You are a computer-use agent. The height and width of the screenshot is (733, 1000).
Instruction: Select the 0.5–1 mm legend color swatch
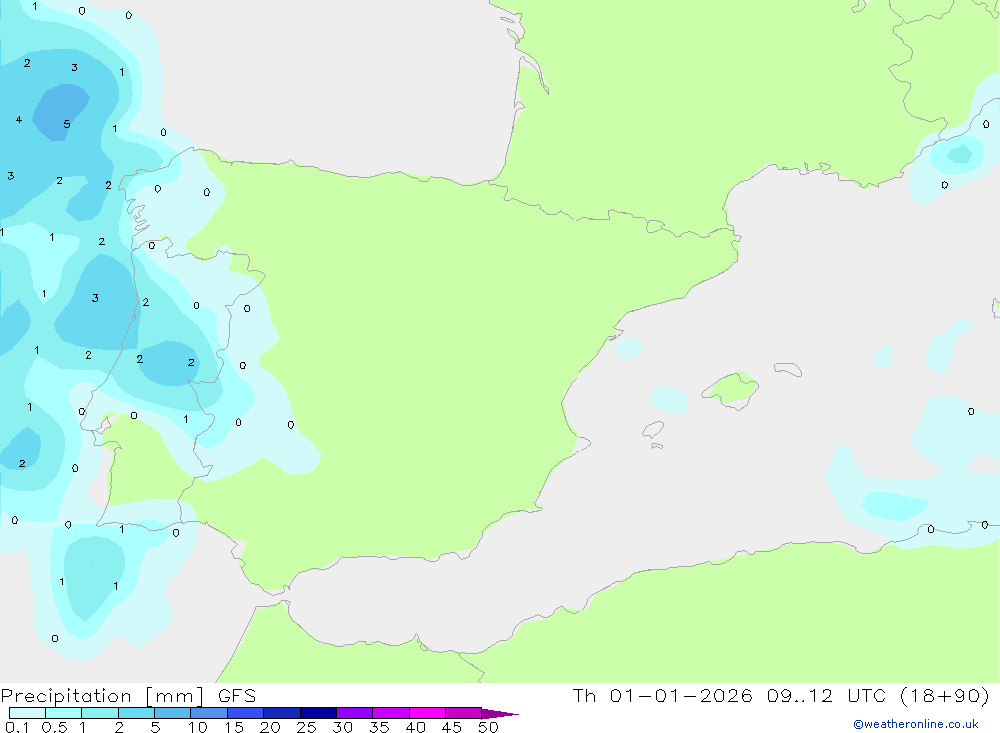(x=64, y=713)
